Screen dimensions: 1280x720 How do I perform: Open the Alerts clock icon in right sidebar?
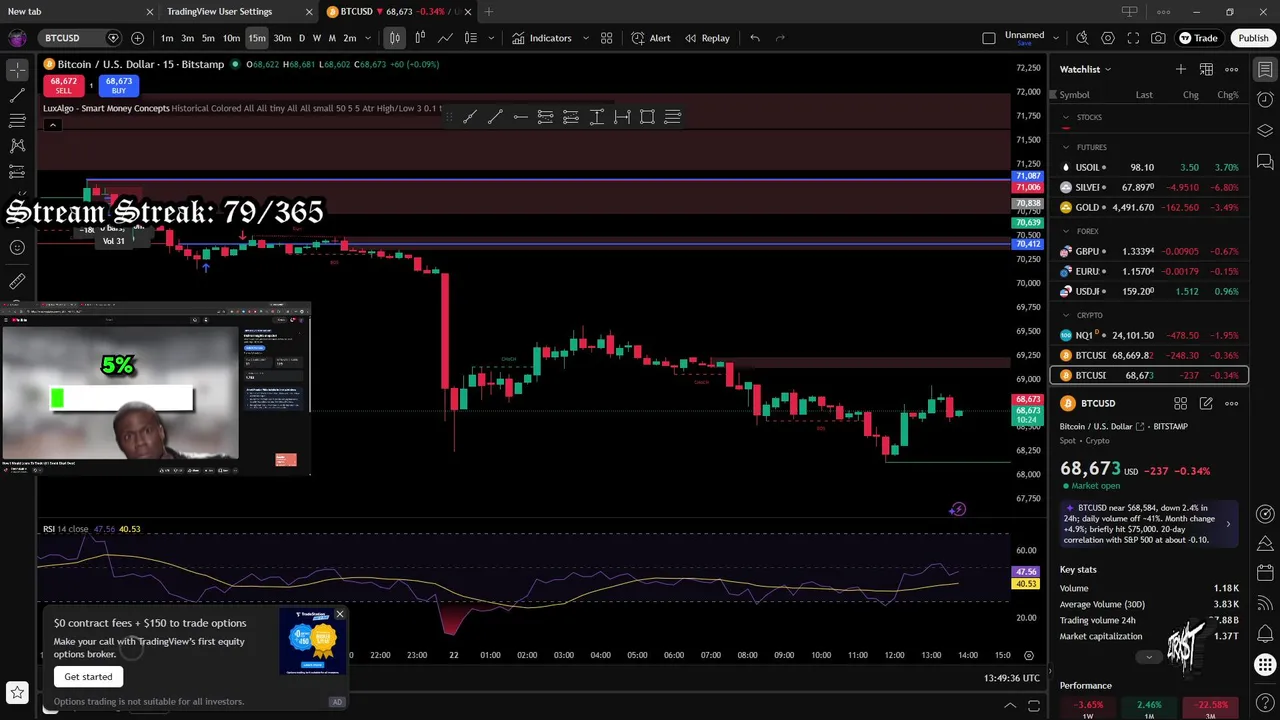1265,100
